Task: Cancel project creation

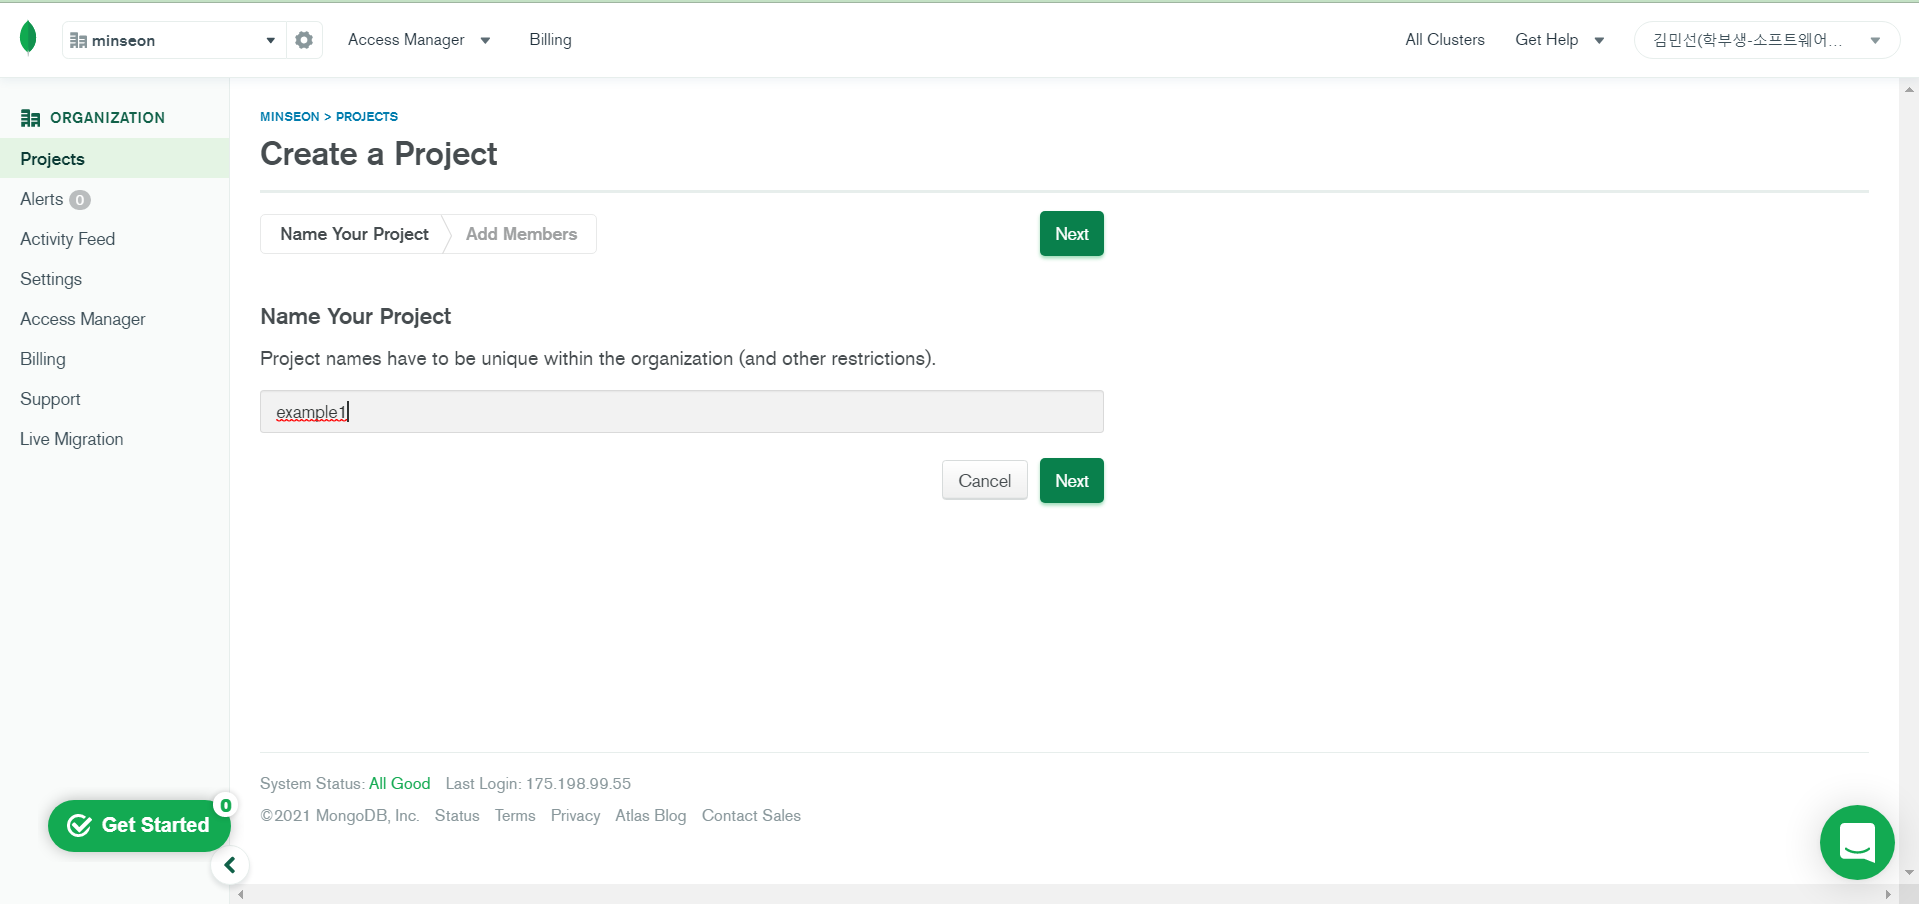Action: 985,481
